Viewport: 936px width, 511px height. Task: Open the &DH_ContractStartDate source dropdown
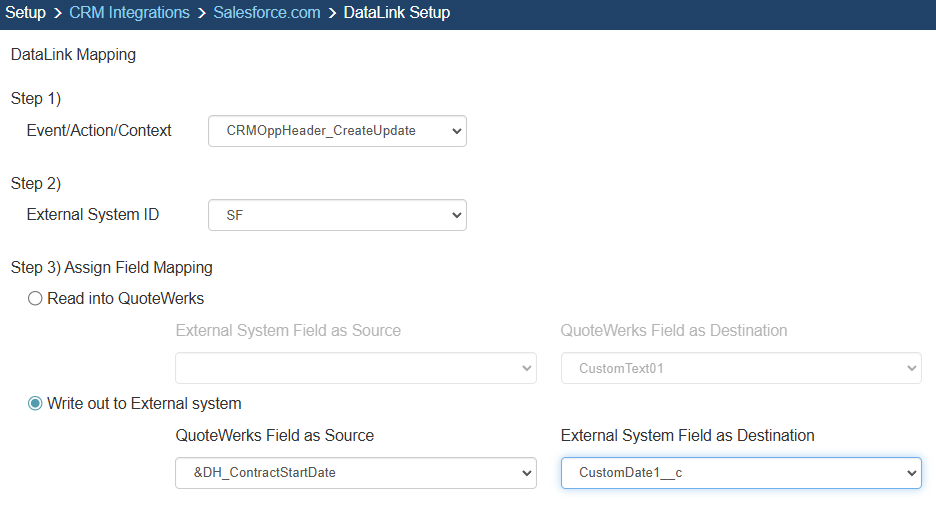[x=356, y=473]
